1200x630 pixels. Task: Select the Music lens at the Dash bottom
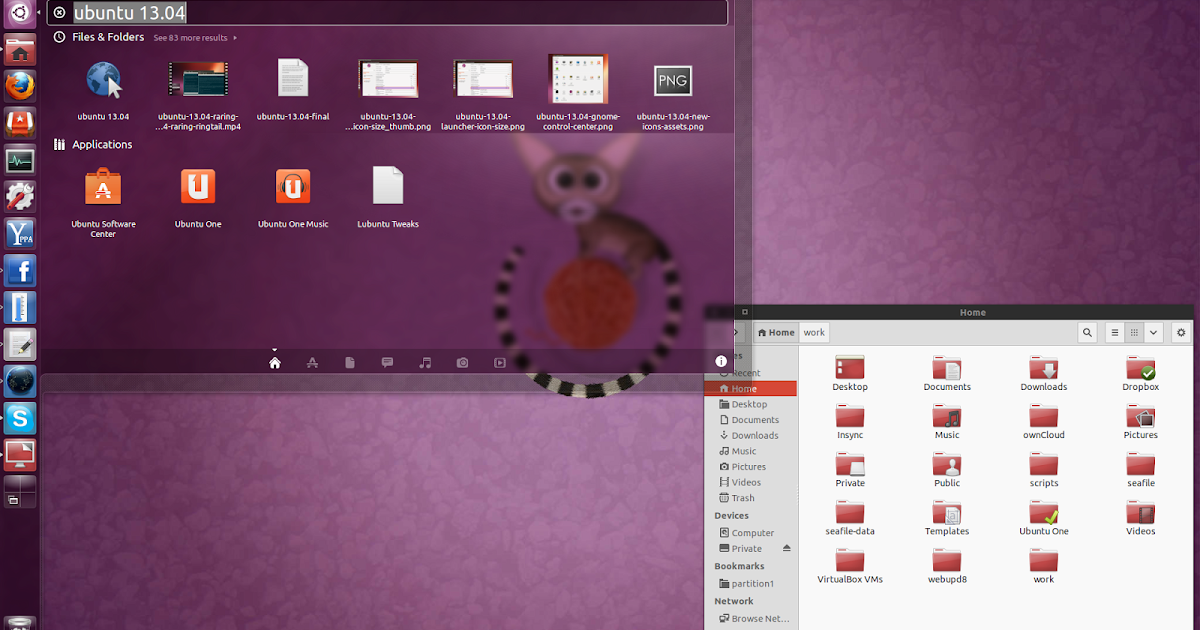[424, 362]
